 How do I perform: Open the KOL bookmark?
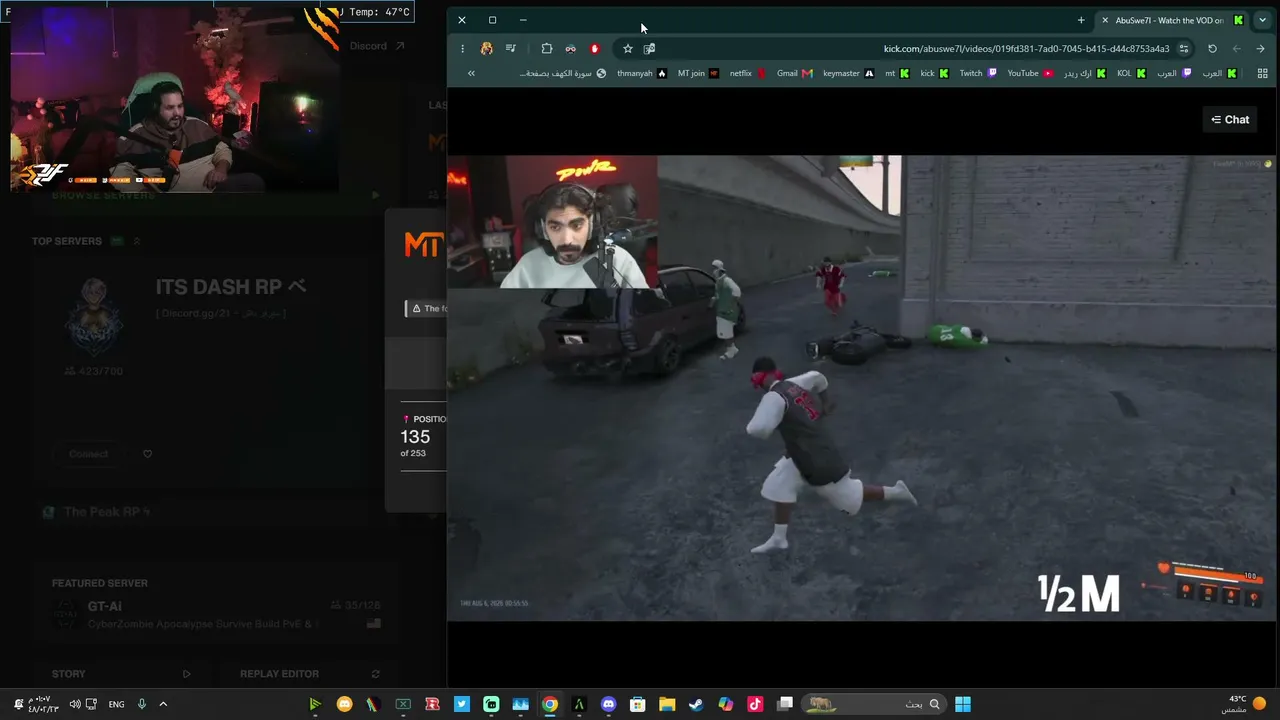pos(1131,73)
